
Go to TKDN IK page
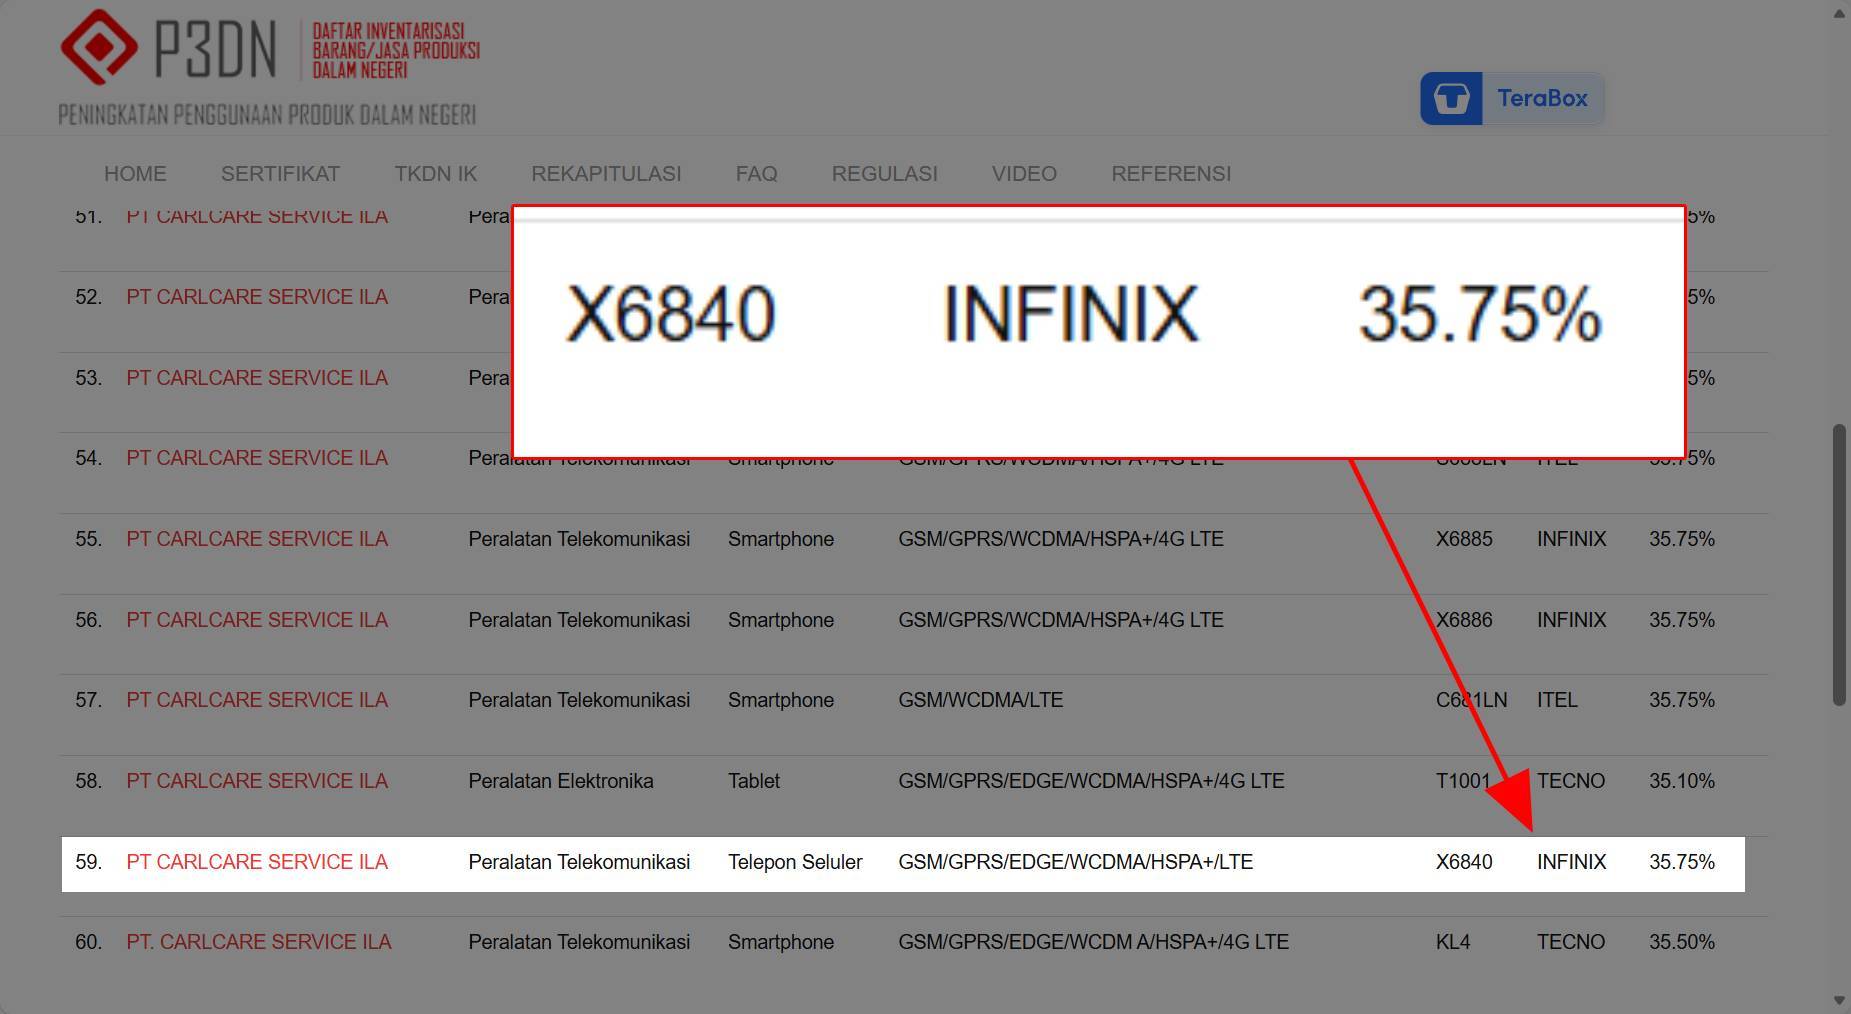[435, 174]
